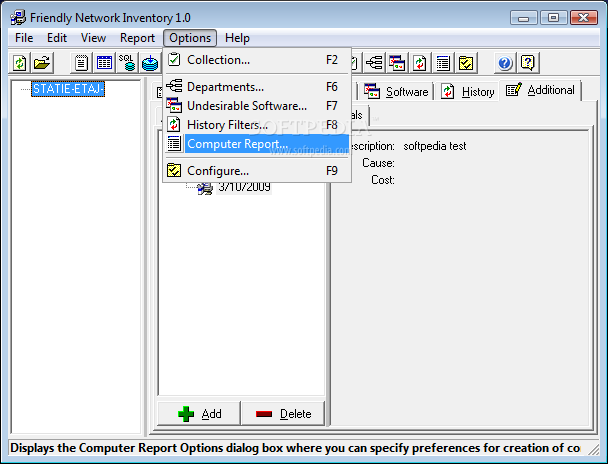Choose Configure from the Options menu
This screenshot has width=608, height=464.
click(x=257, y=171)
